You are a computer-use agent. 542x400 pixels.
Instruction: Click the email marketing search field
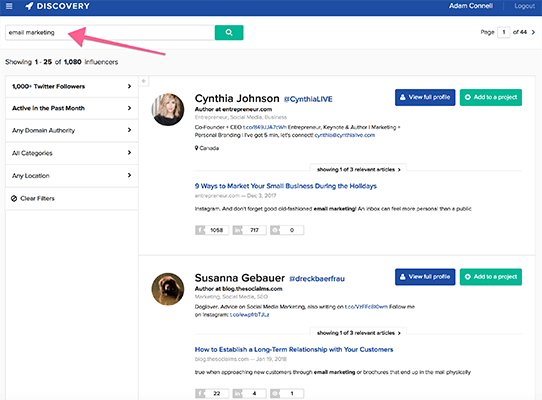pos(110,32)
